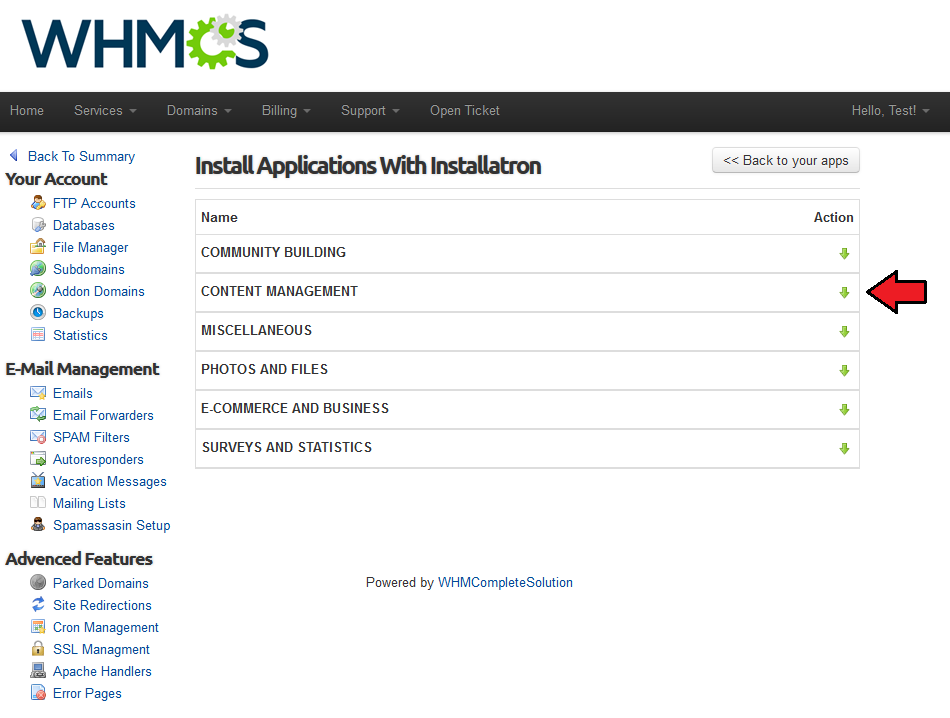Open the Hello, Test! user menu
The image size is (950, 718).
pyautogui.click(x=890, y=111)
